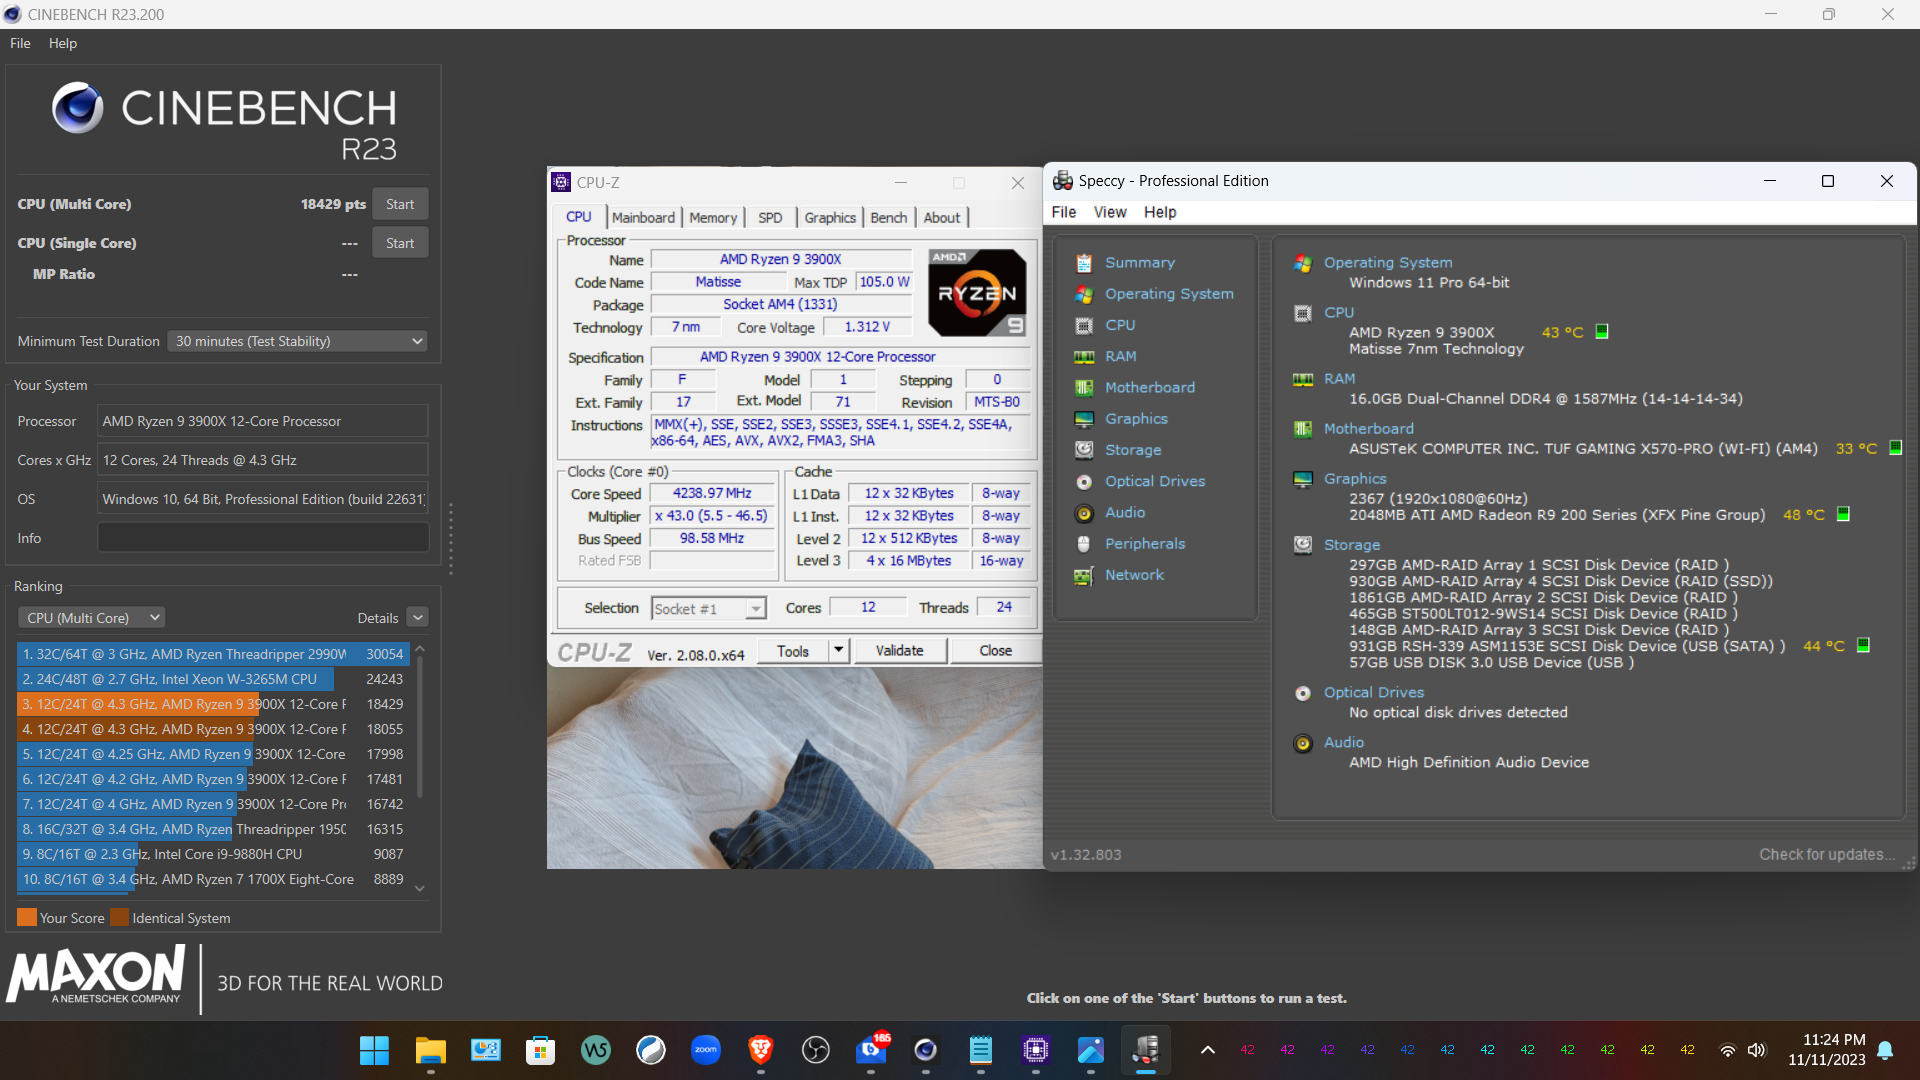
Task: Select RAM entry in Speccy sidebar
Action: point(1120,356)
